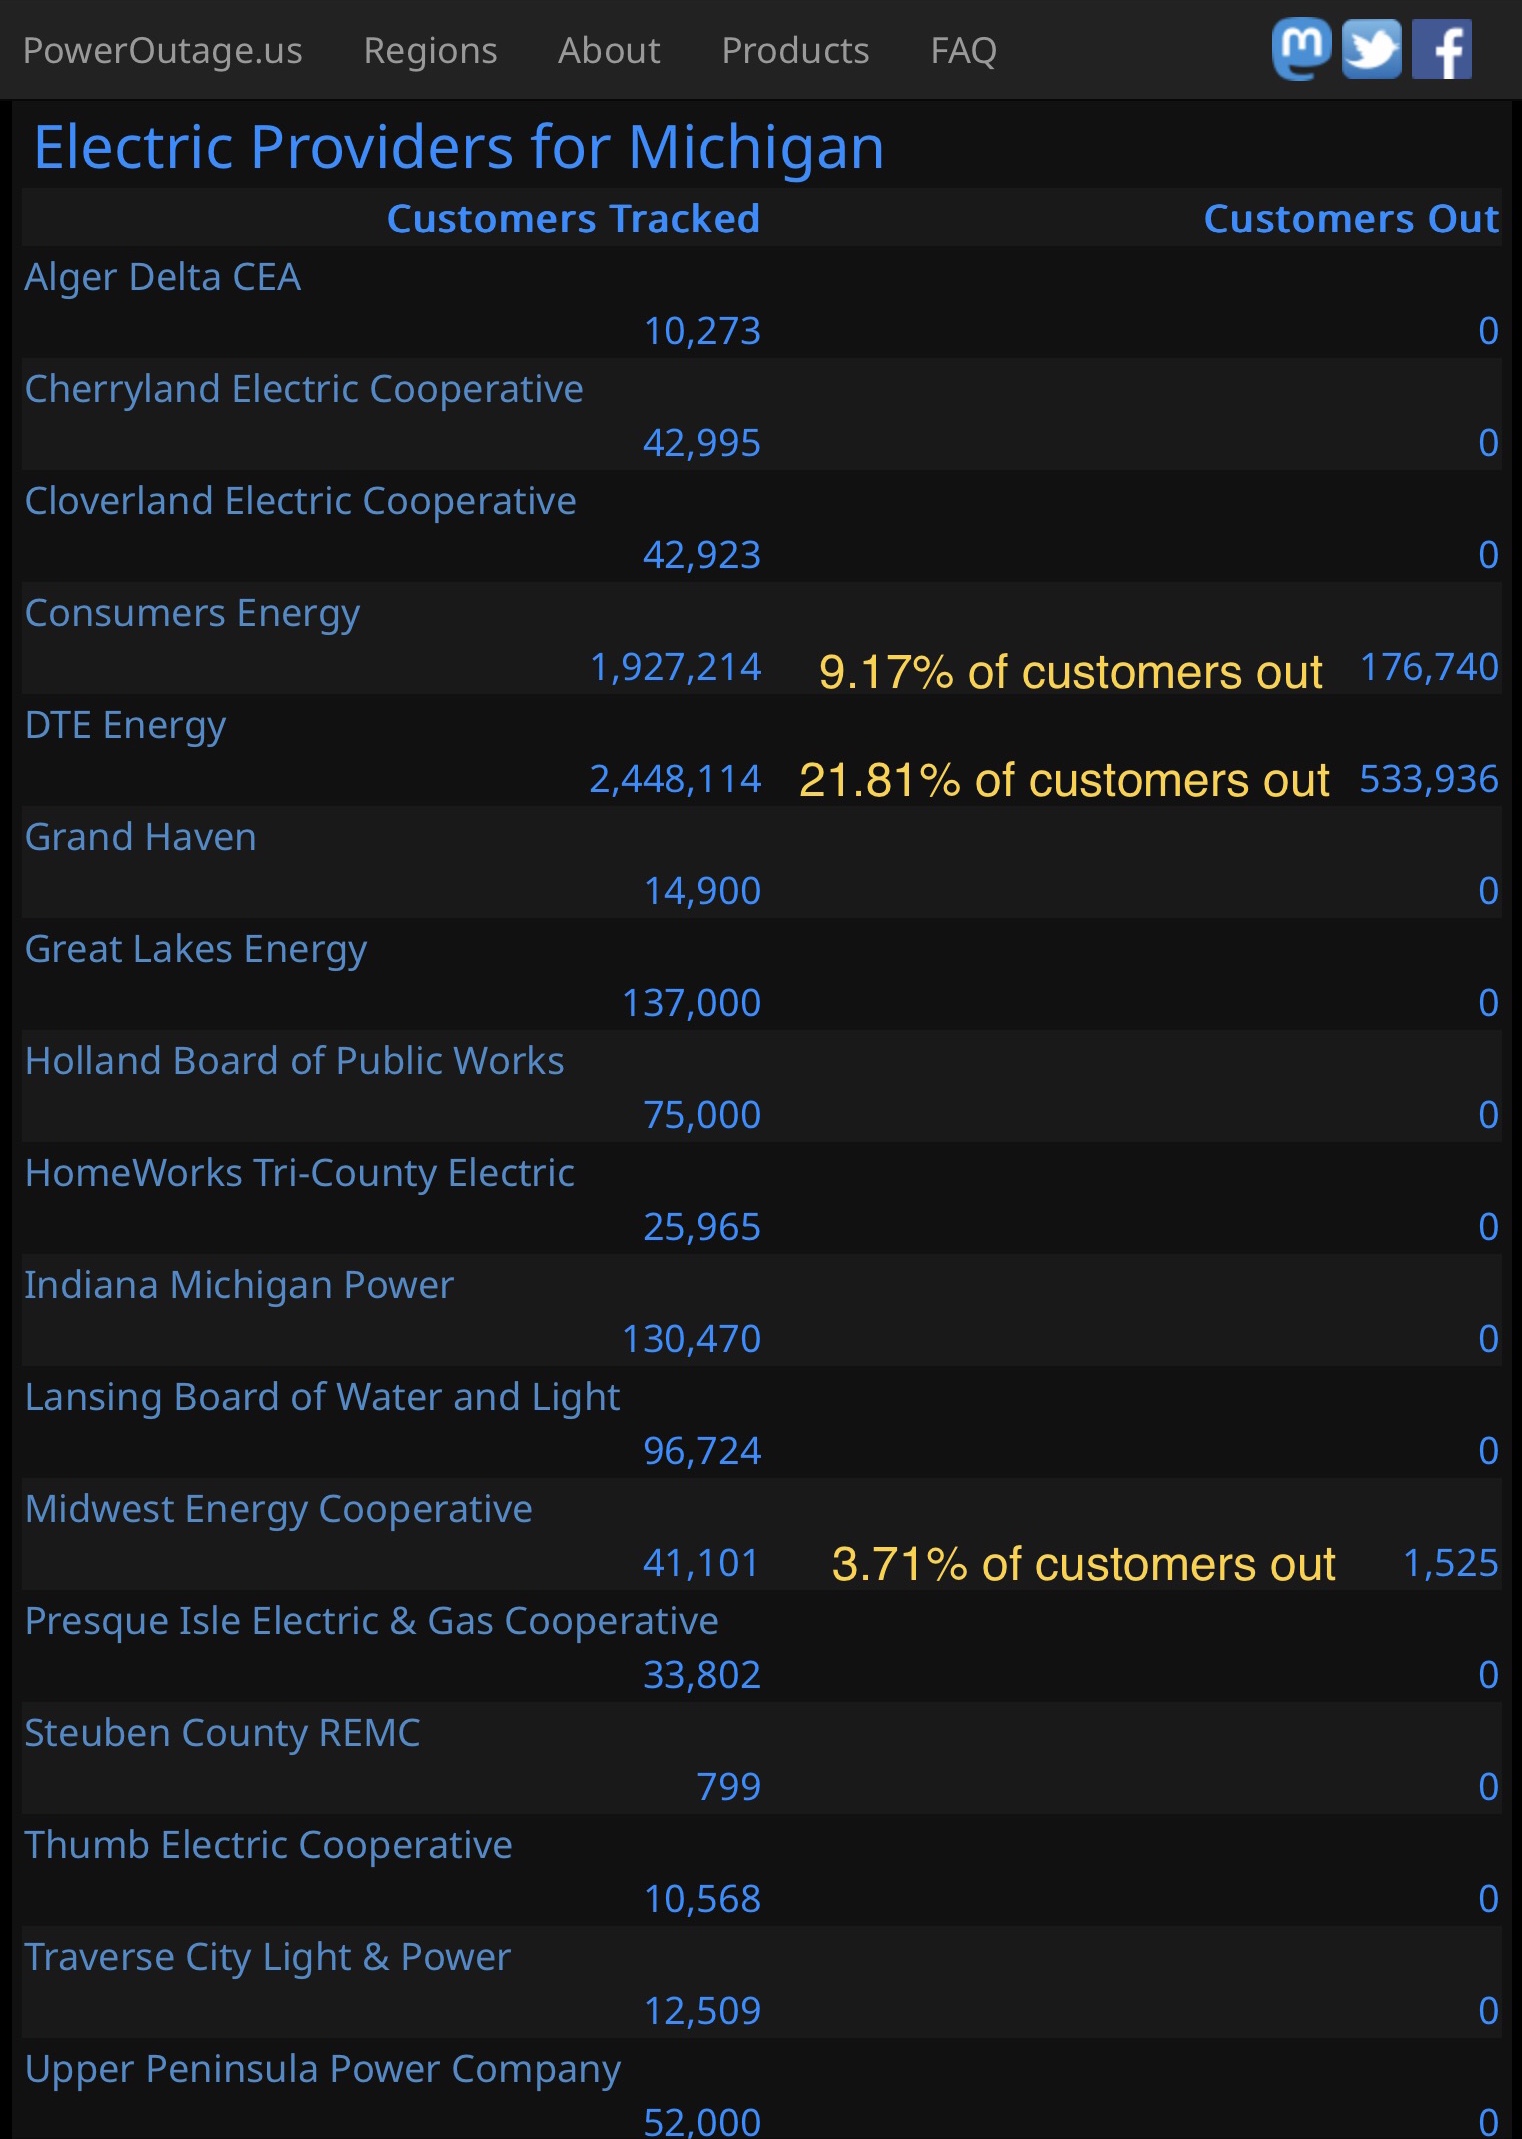
Task: Sort by Customers Out column header
Action: pyautogui.click(x=1351, y=218)
